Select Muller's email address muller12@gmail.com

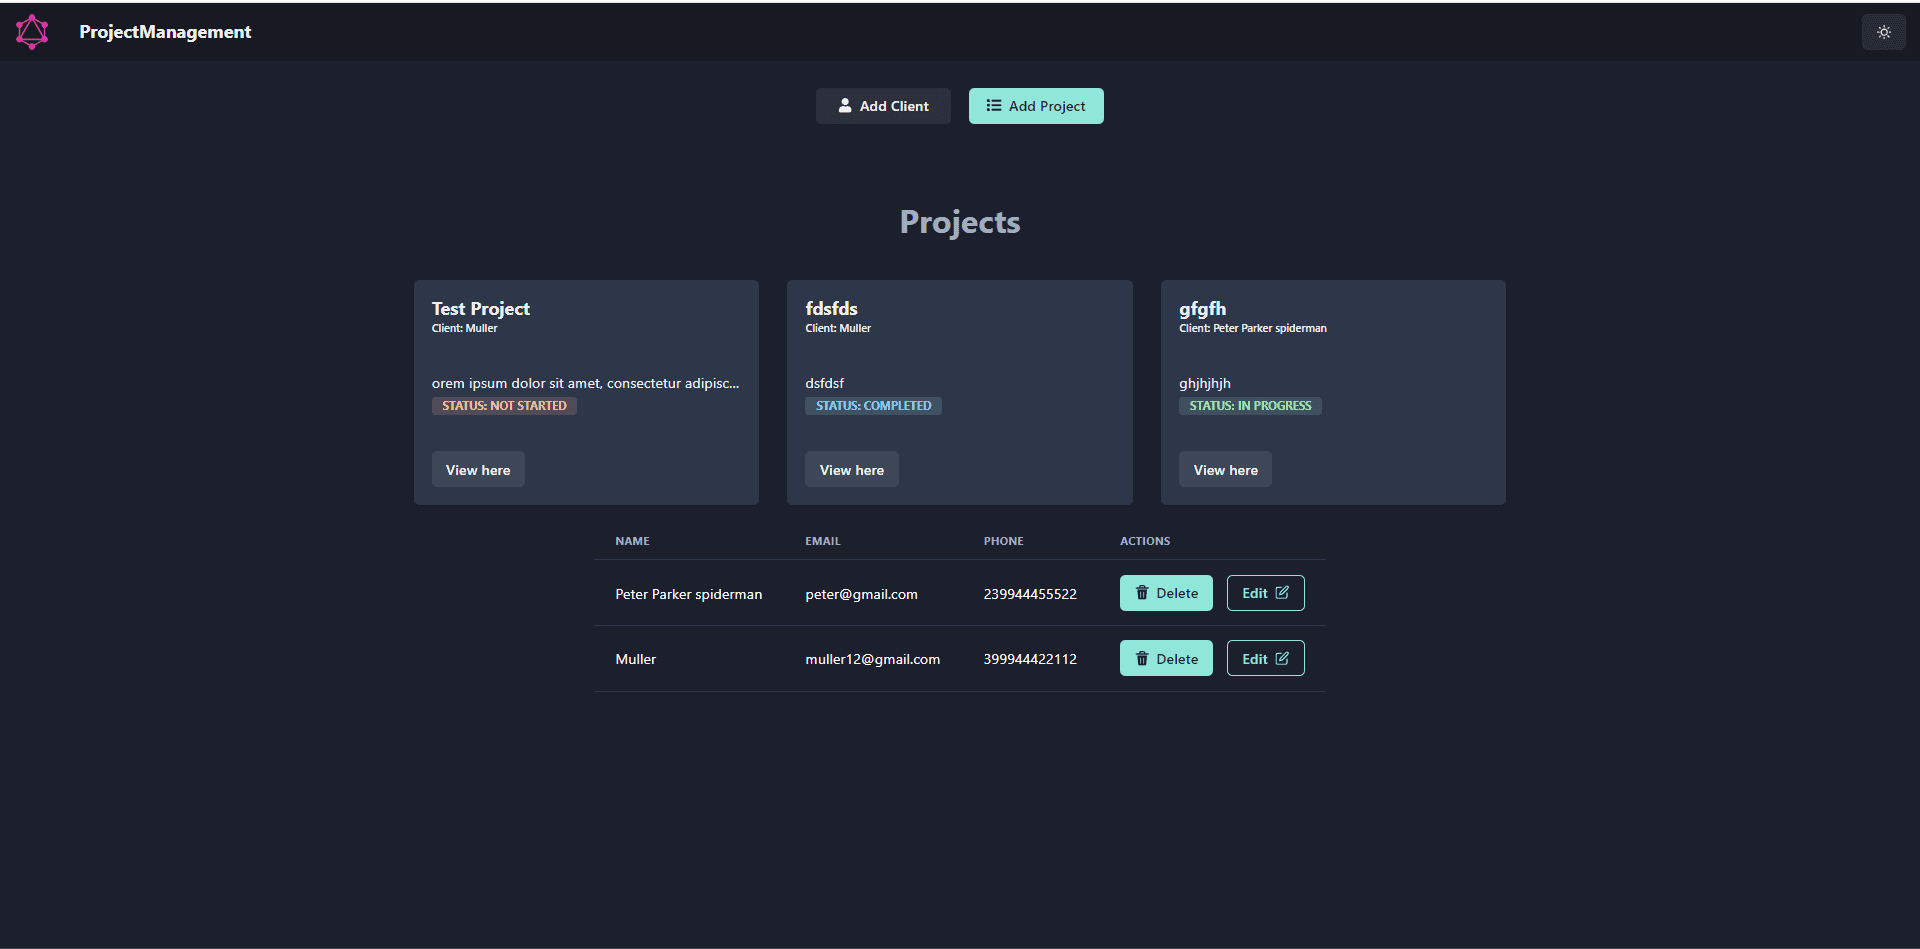click(x=872, y=658)
